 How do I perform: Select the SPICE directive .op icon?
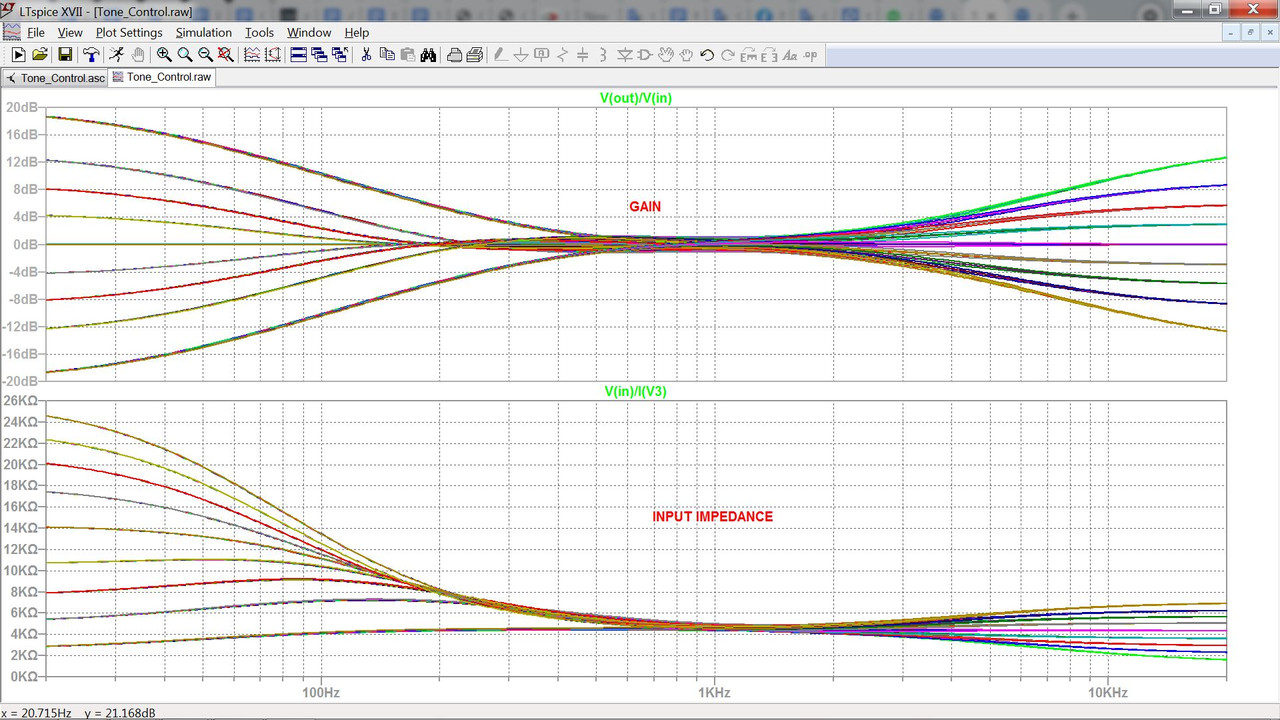click(811, 55)
